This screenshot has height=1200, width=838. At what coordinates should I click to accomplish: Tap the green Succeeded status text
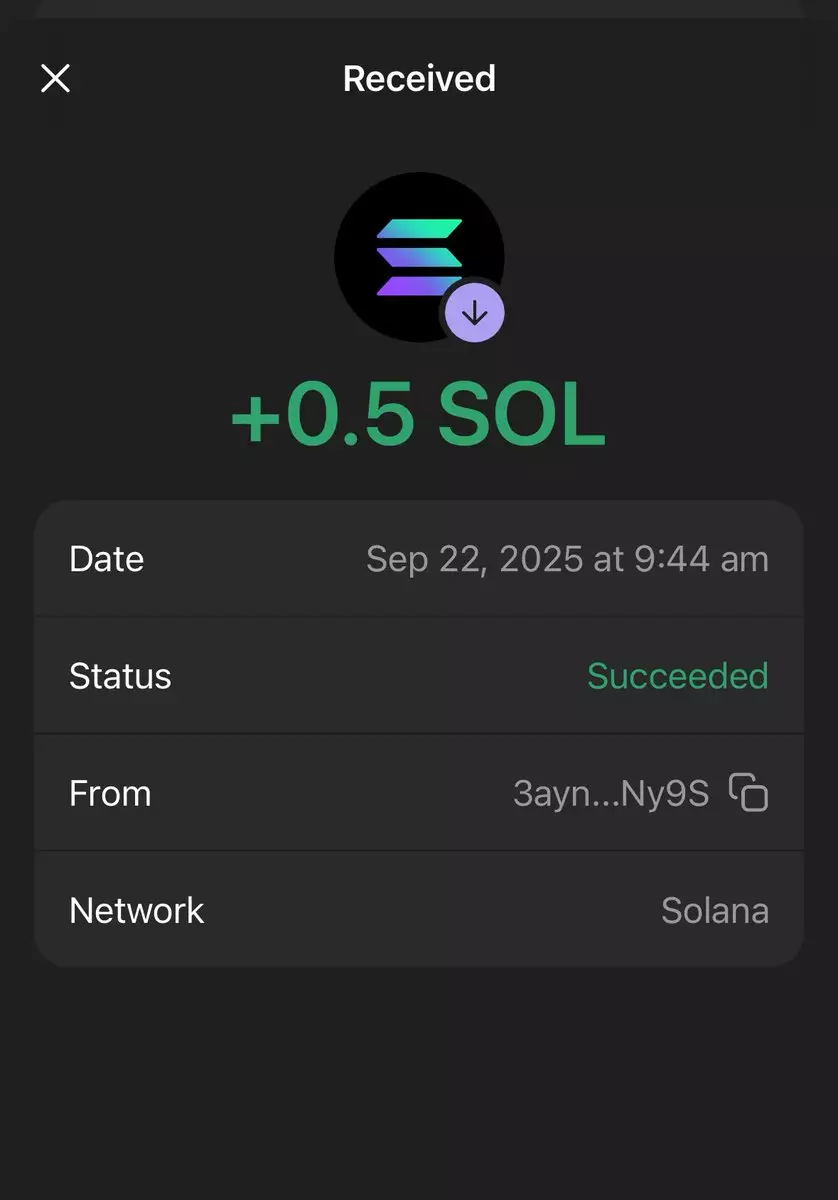[x=678, y=676]
